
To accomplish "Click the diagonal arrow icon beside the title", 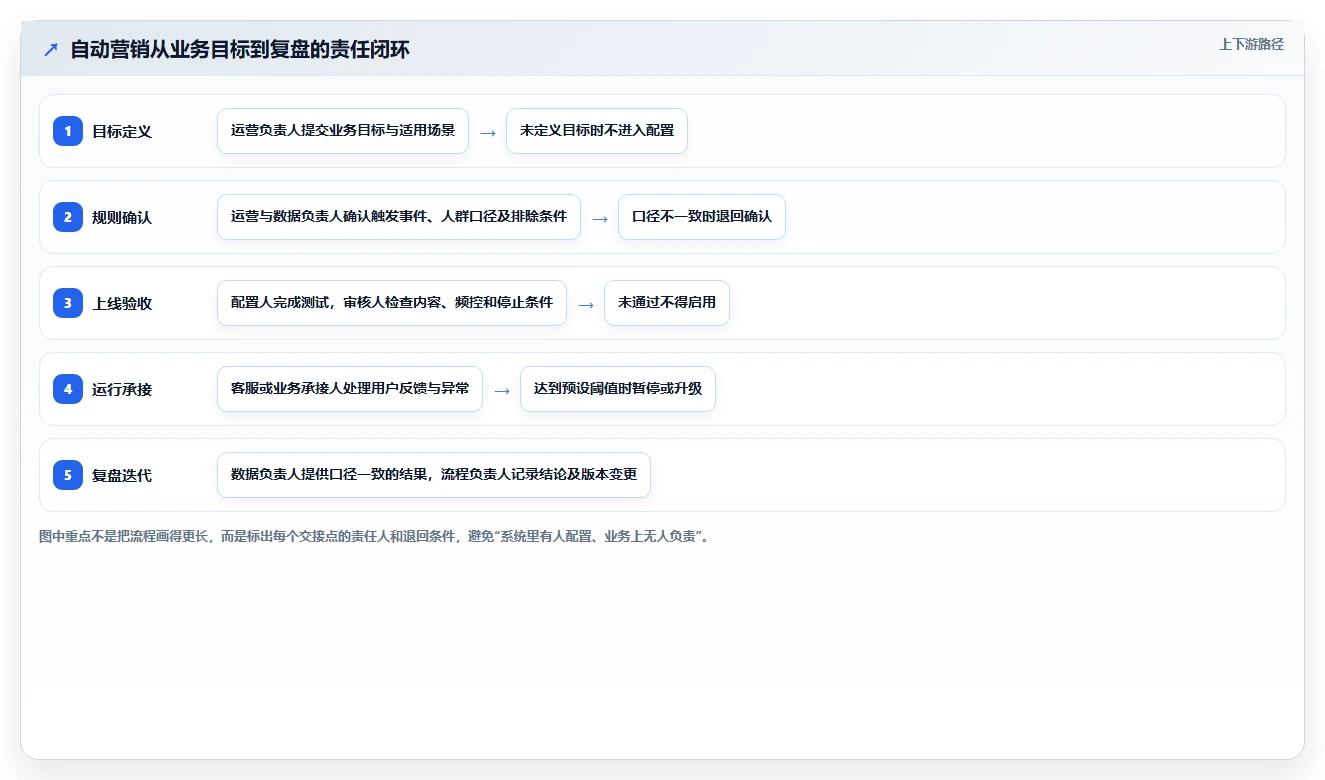I will pyautogui.click(x=51, y=50).
